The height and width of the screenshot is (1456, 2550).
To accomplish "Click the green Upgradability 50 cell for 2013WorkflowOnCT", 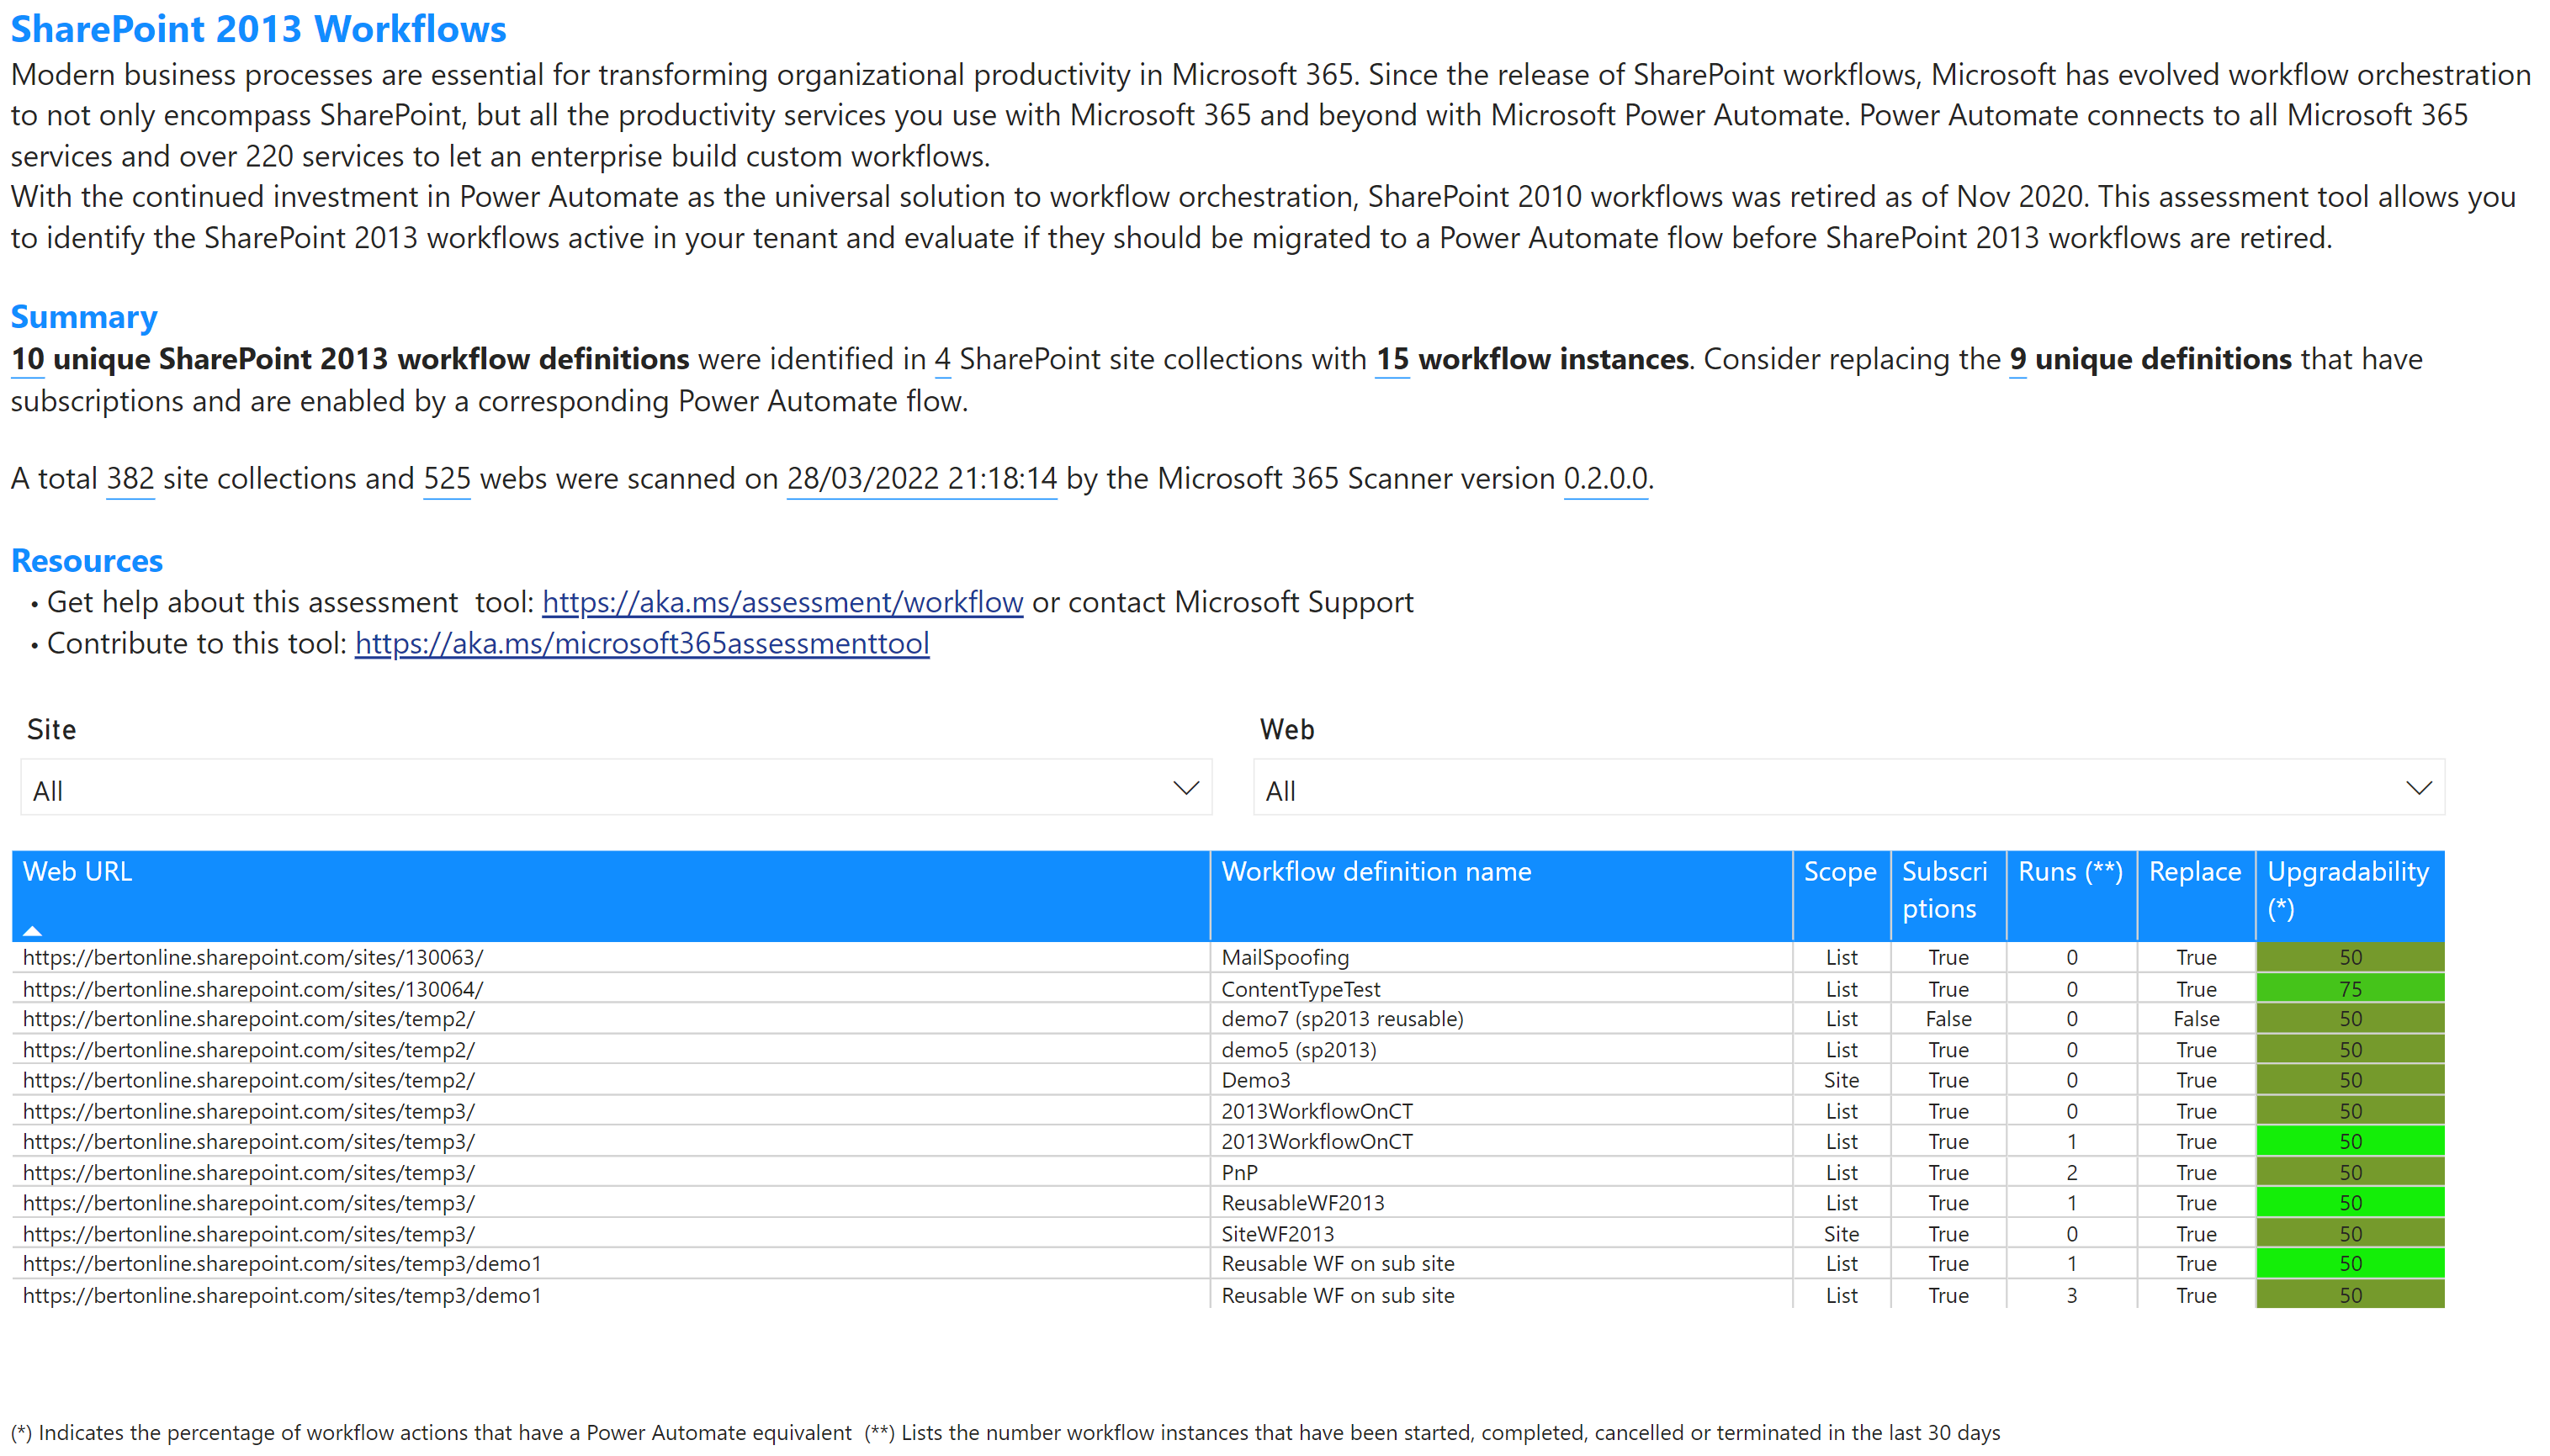I will (2350, 1141).
